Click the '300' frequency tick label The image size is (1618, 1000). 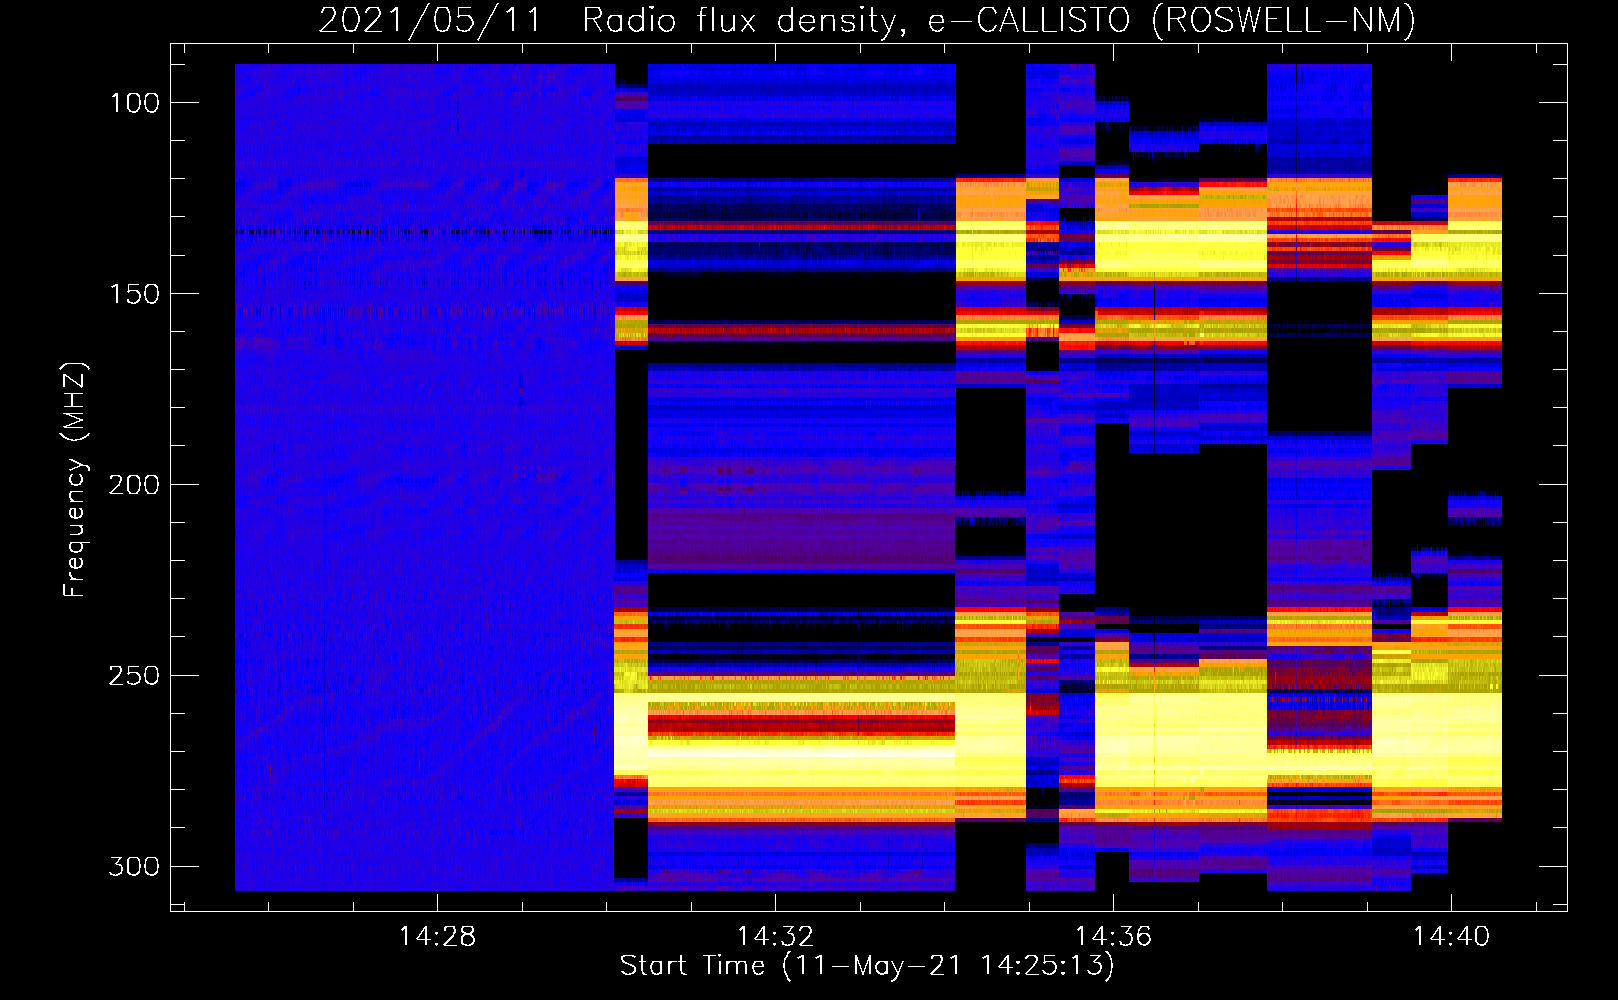pos(135,866)
